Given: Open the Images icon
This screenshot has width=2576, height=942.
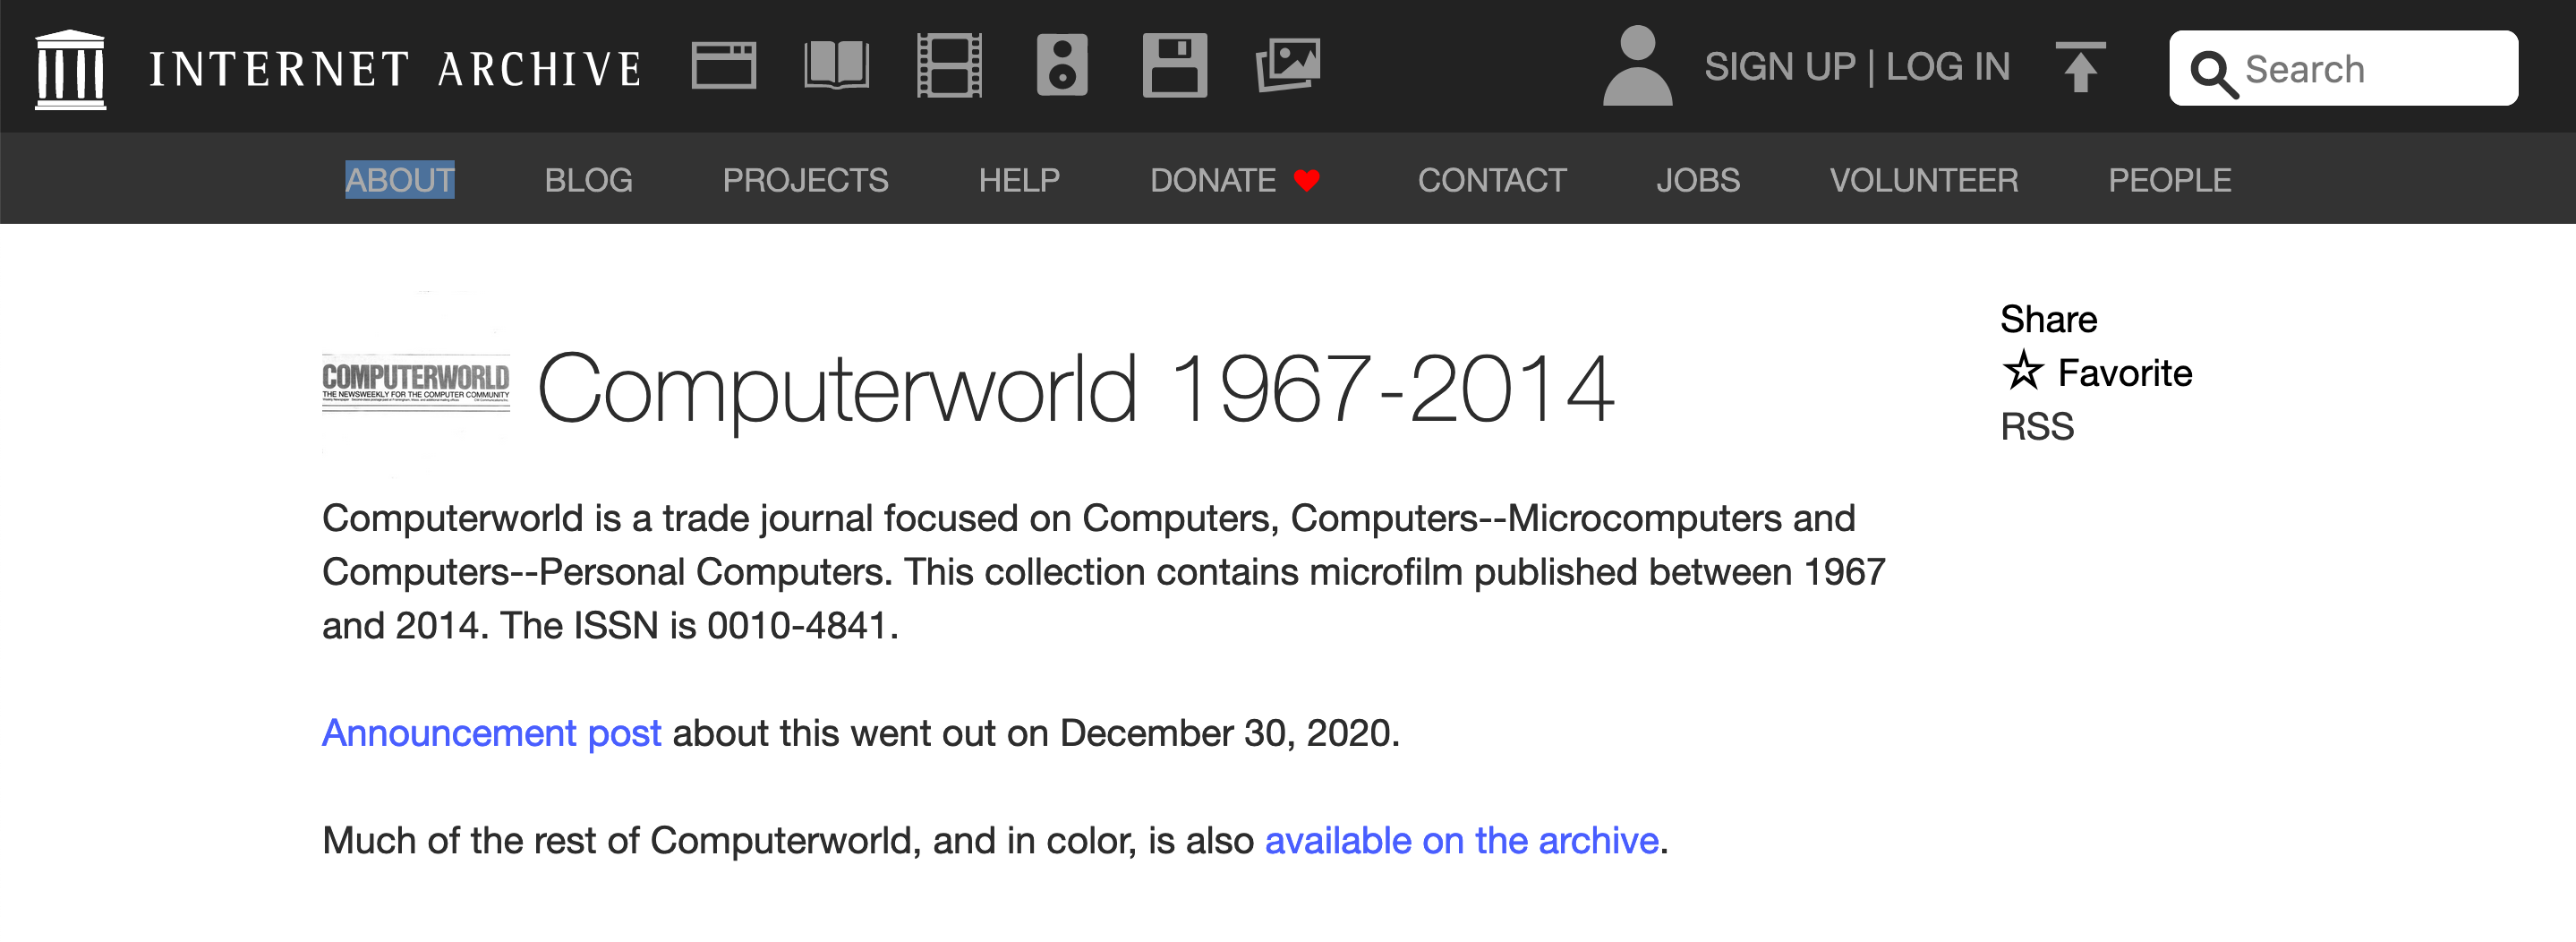Looking at the screenshot, I should [x=1287, y=66].
